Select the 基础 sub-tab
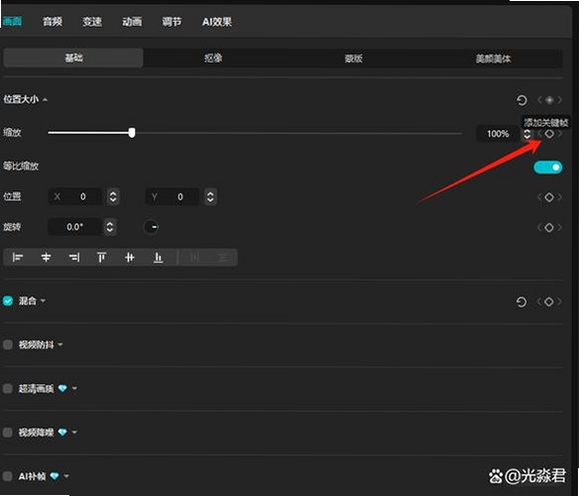The image size is (579, 496). coord(73,58)
